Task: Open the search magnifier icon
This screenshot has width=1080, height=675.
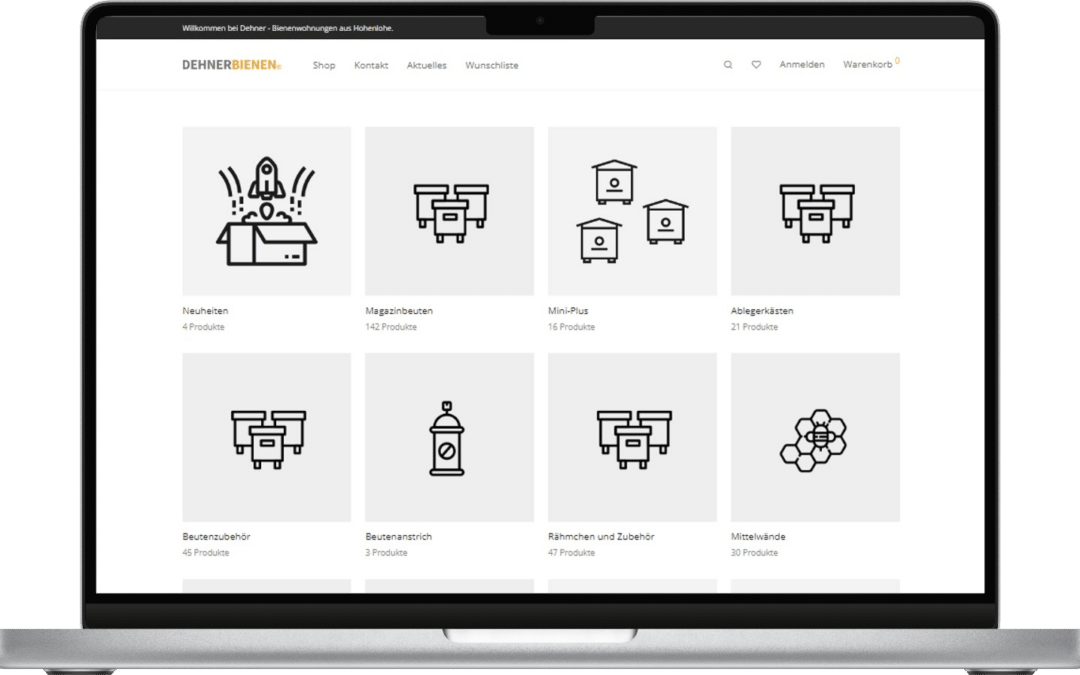Action: [x=728, y=65]
